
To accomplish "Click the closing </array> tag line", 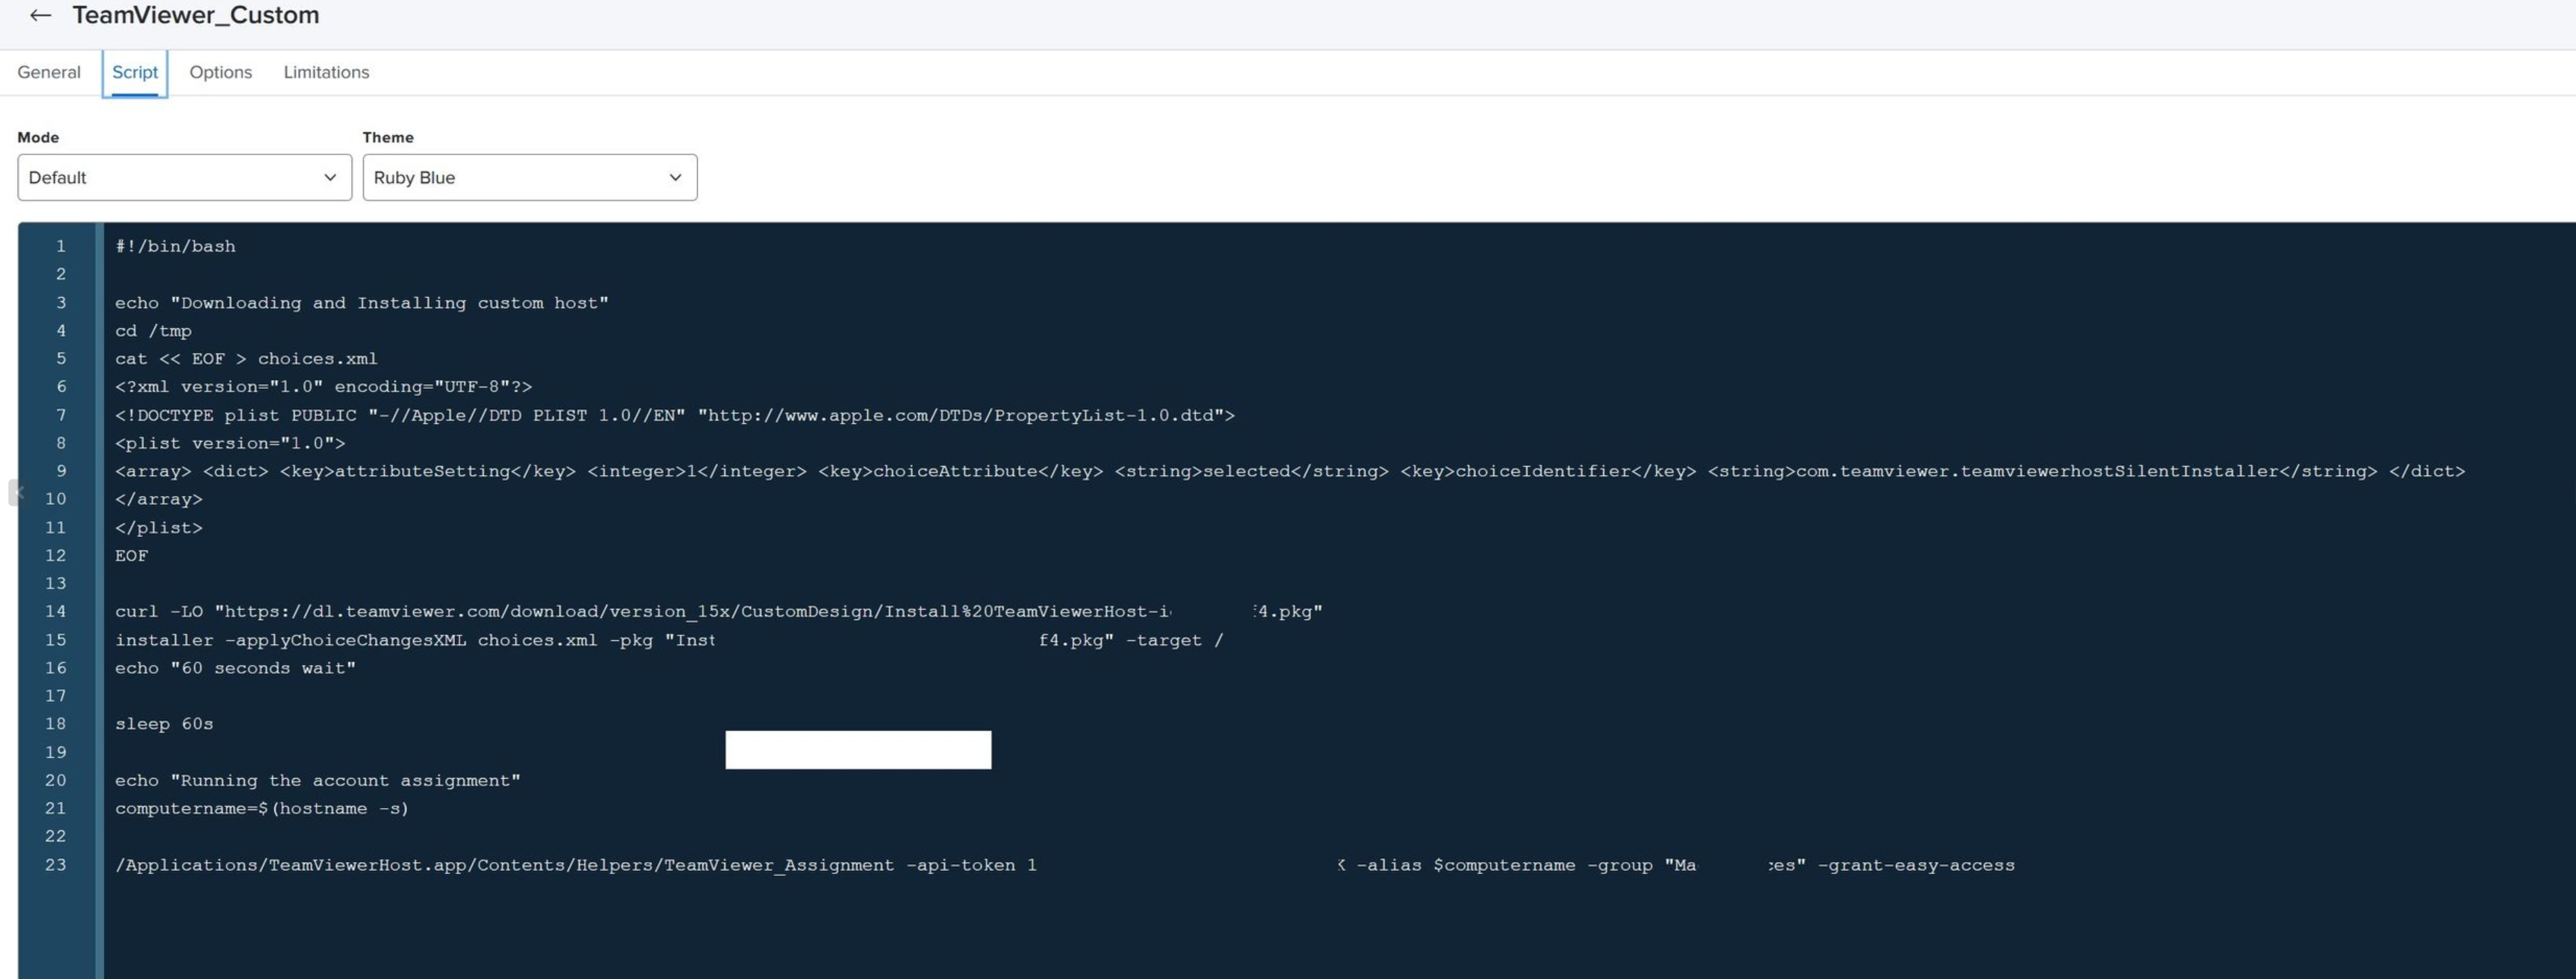I will click(x=159, y=499).
